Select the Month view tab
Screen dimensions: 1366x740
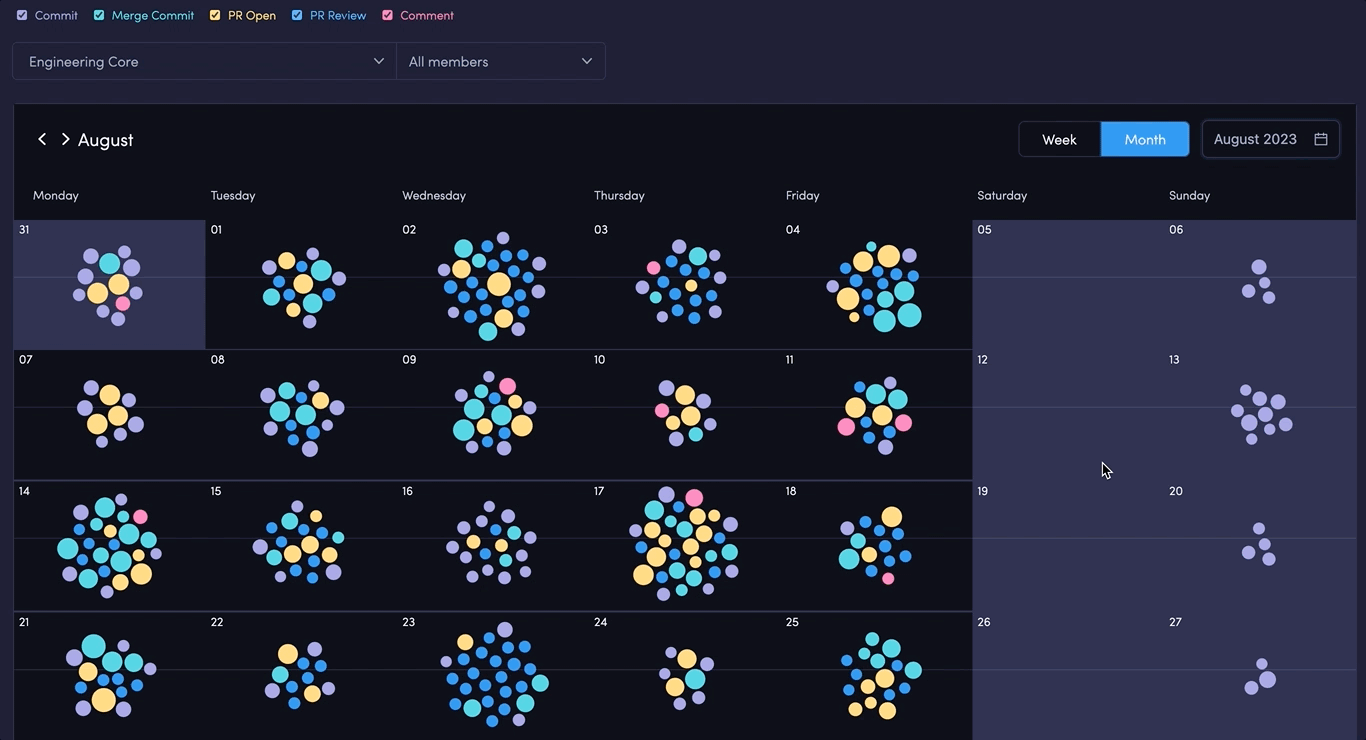click(x=1144, y=139)
